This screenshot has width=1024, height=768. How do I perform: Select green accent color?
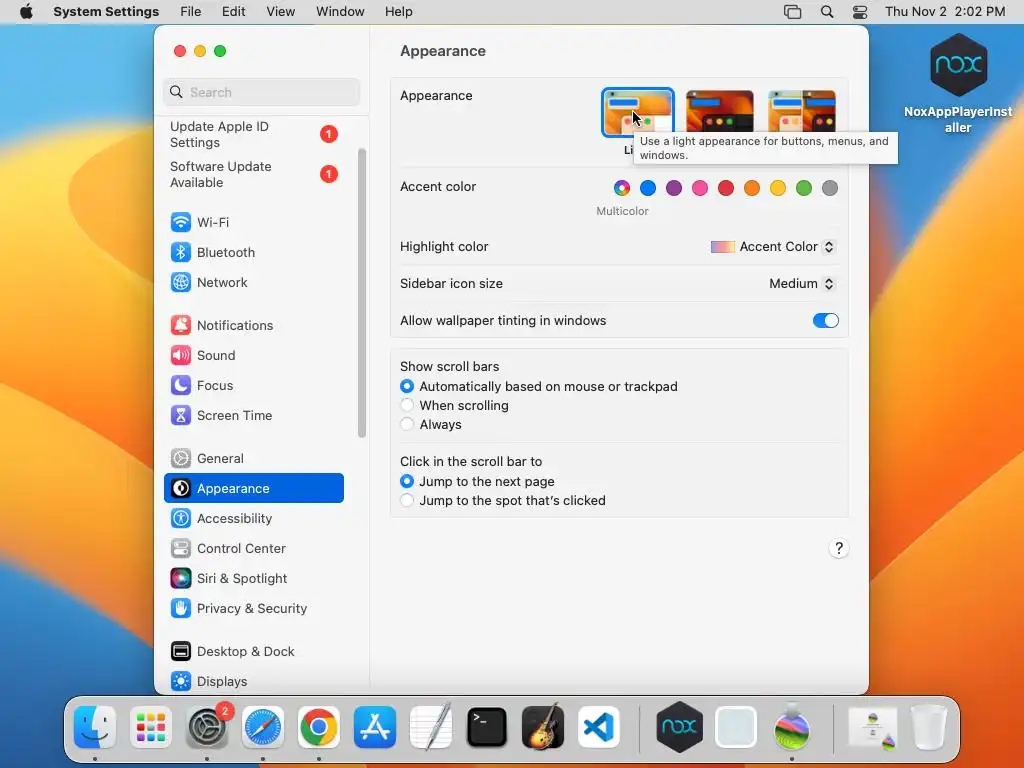804,188
